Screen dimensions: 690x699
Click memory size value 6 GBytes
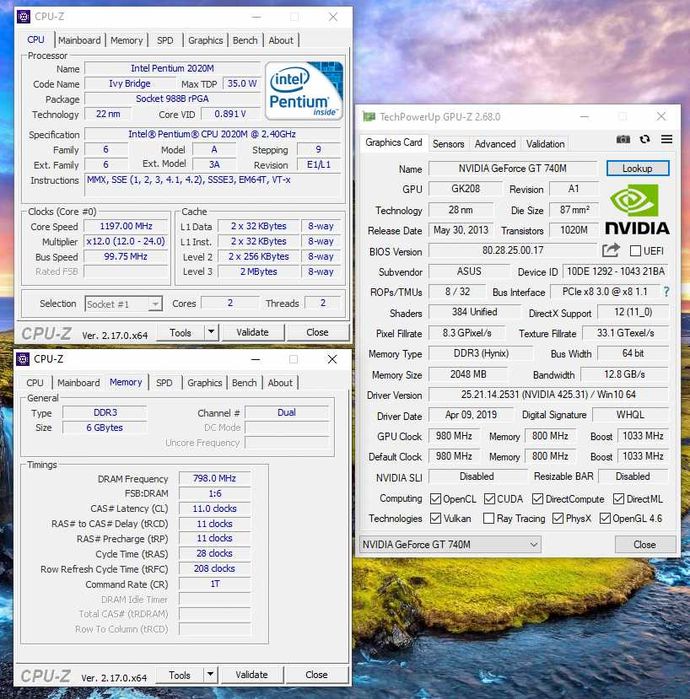click(105, 428)
